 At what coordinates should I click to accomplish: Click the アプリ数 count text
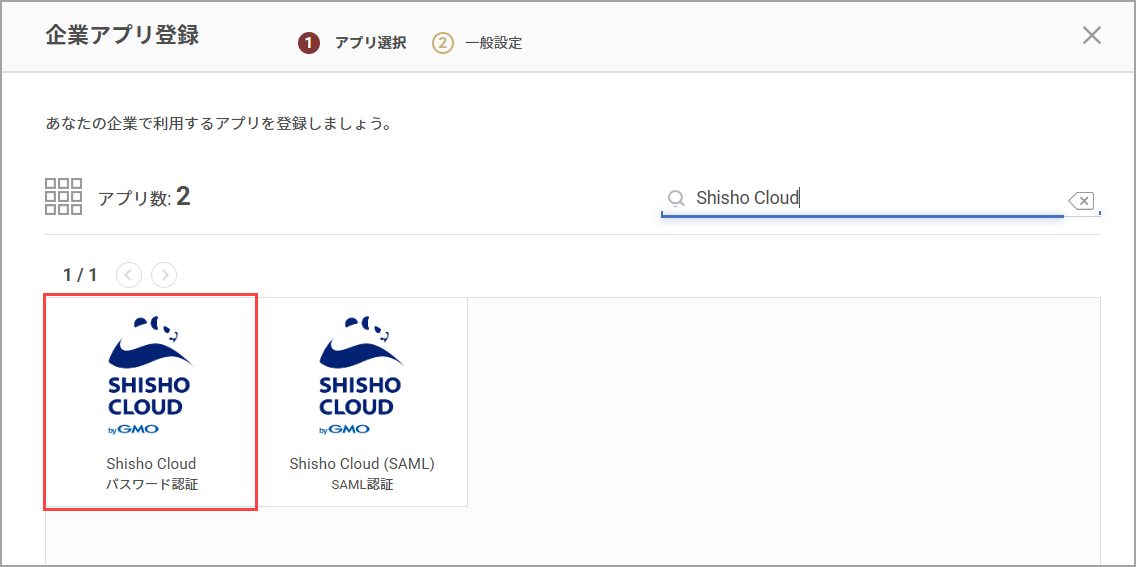144,197
